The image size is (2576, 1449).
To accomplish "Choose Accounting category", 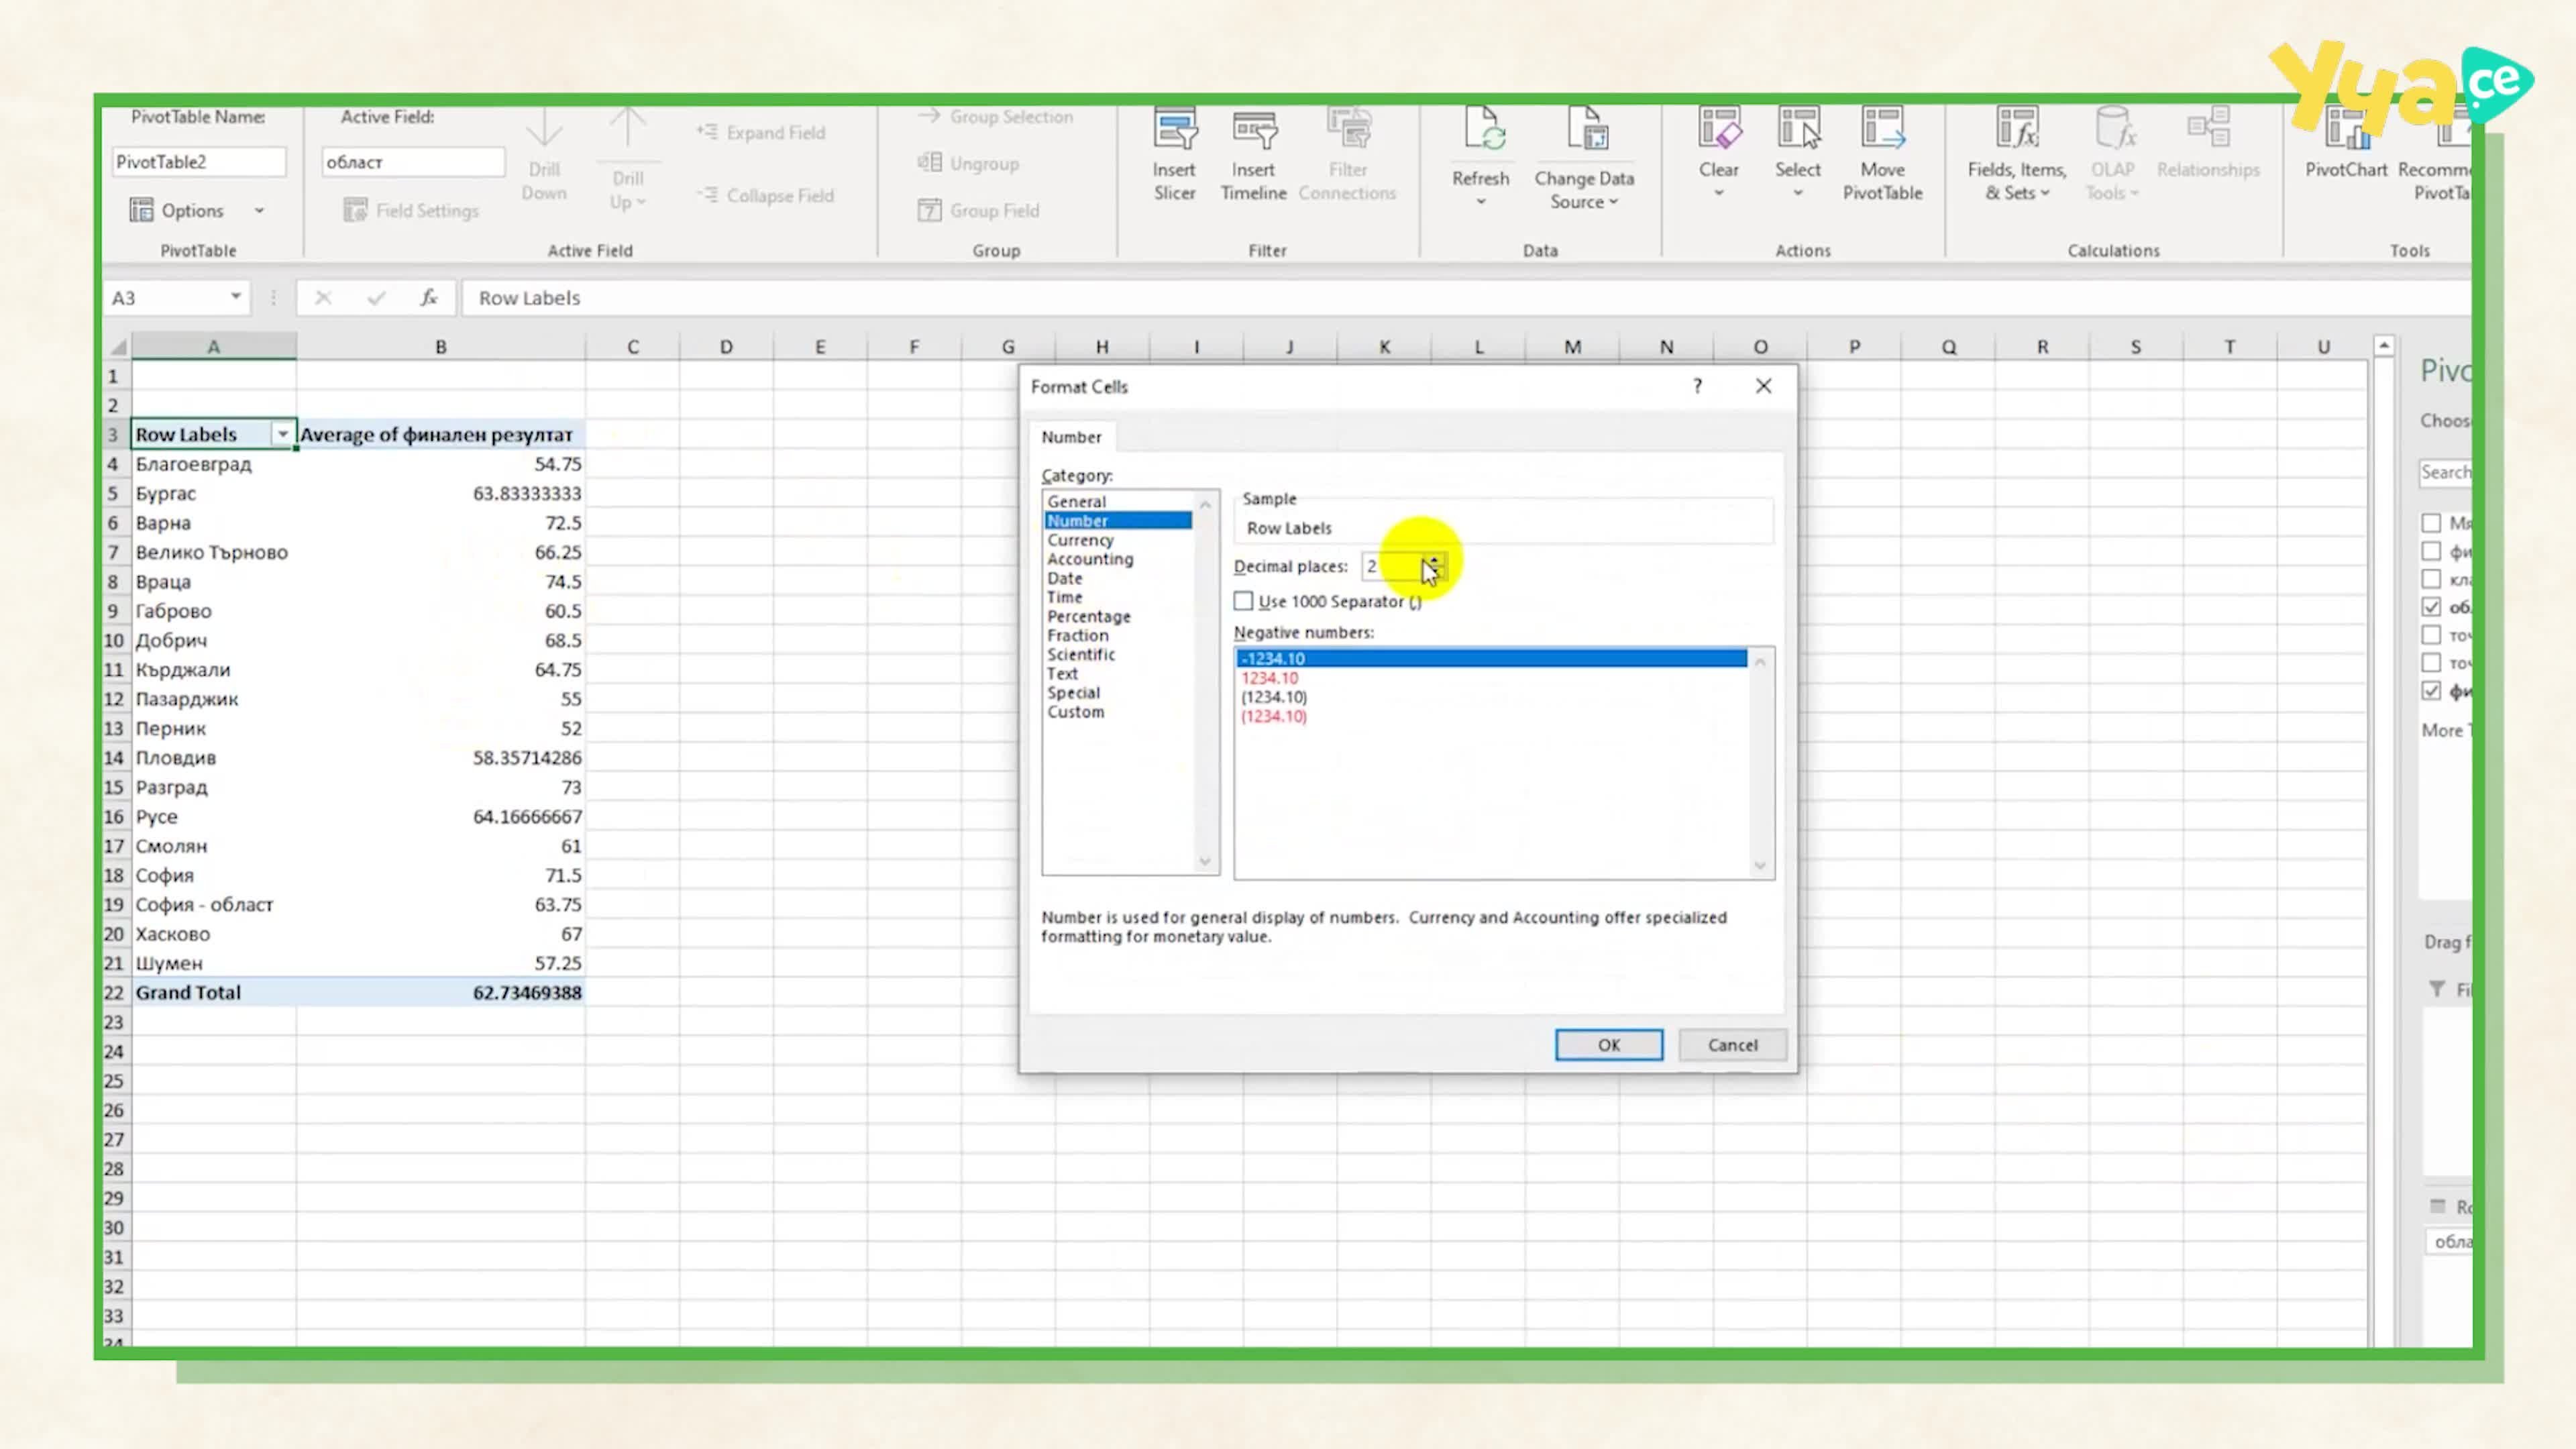I will coord(1090,559).
